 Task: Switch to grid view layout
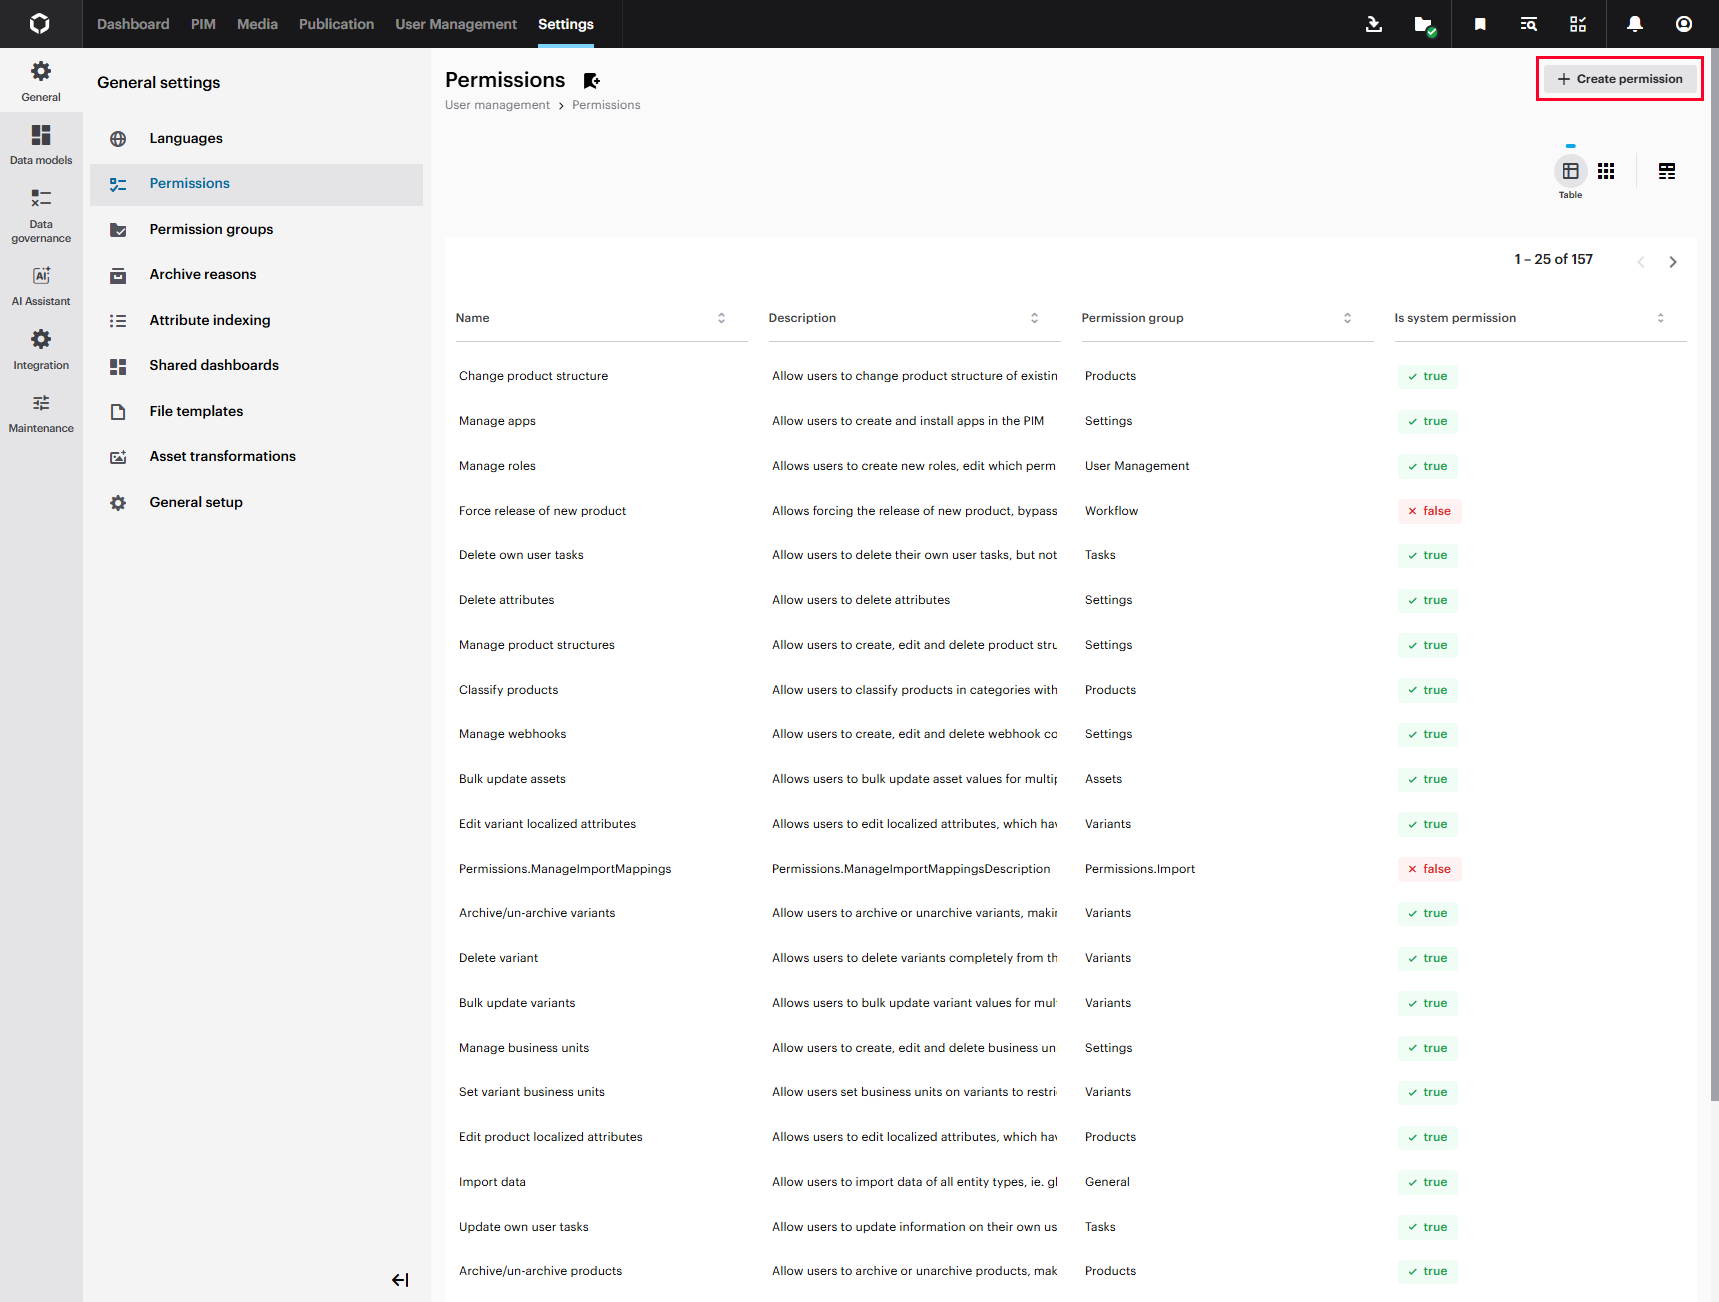coord(1606,171)
